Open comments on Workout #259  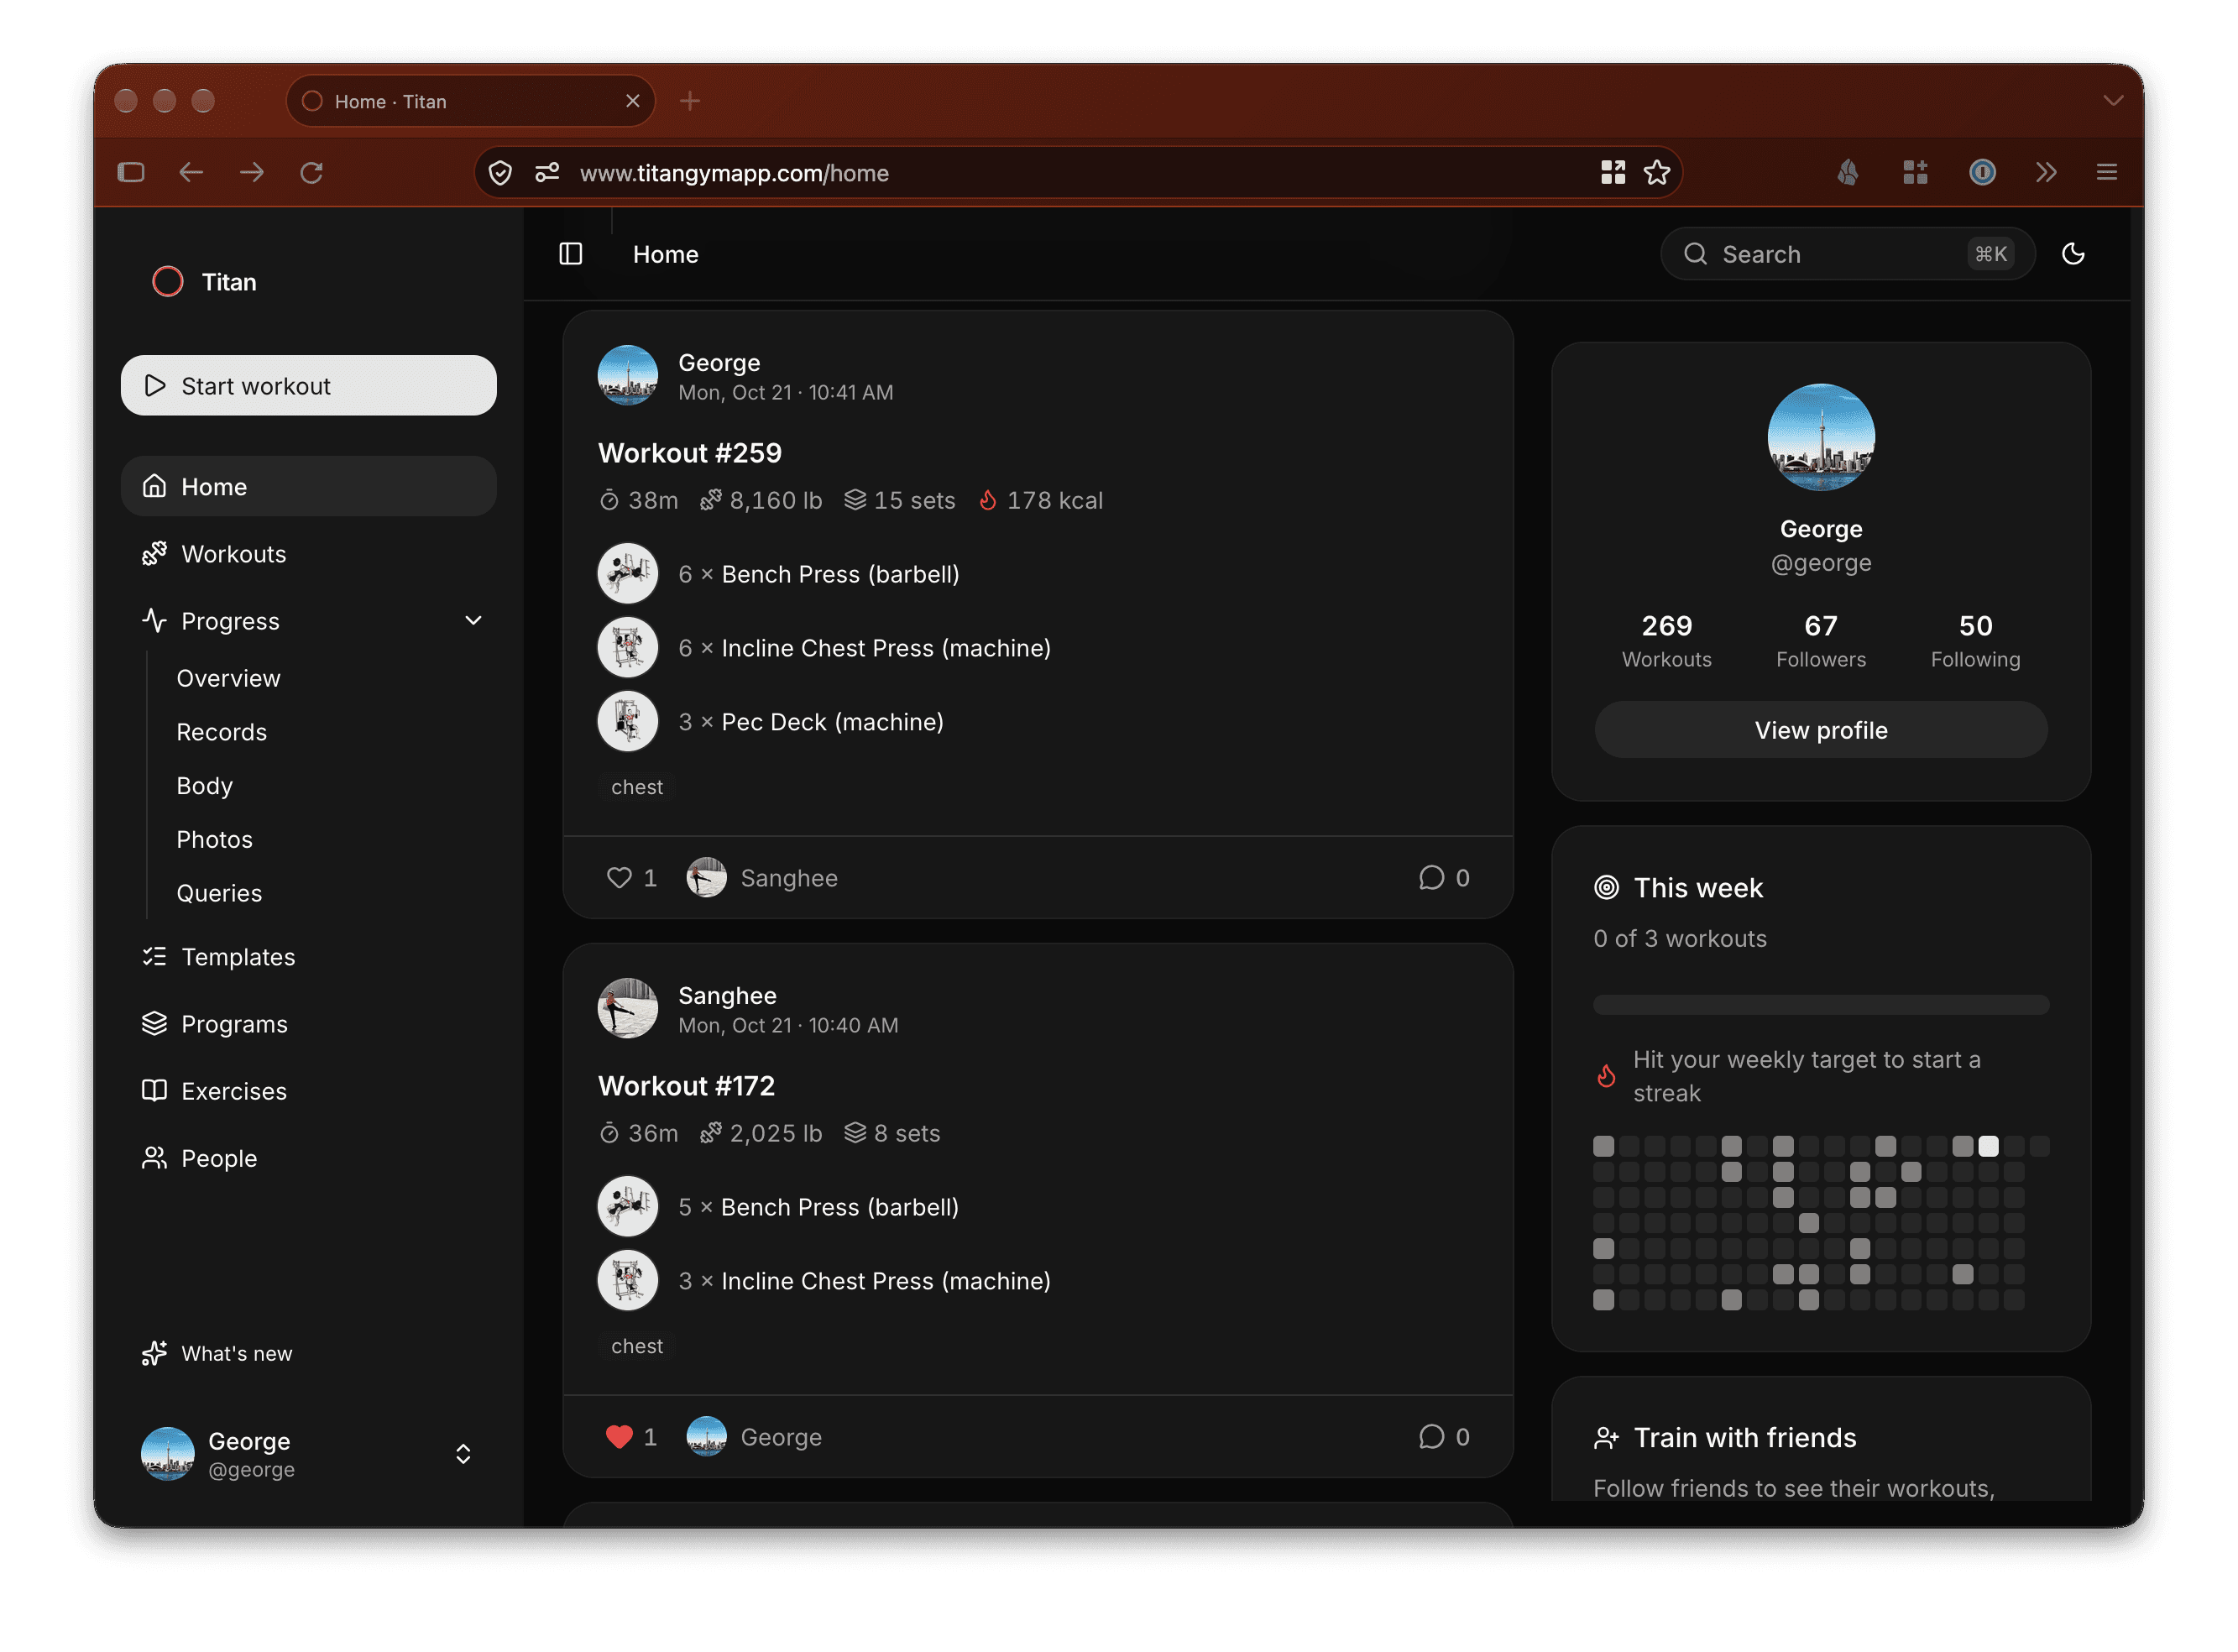tap(1443, 878)
